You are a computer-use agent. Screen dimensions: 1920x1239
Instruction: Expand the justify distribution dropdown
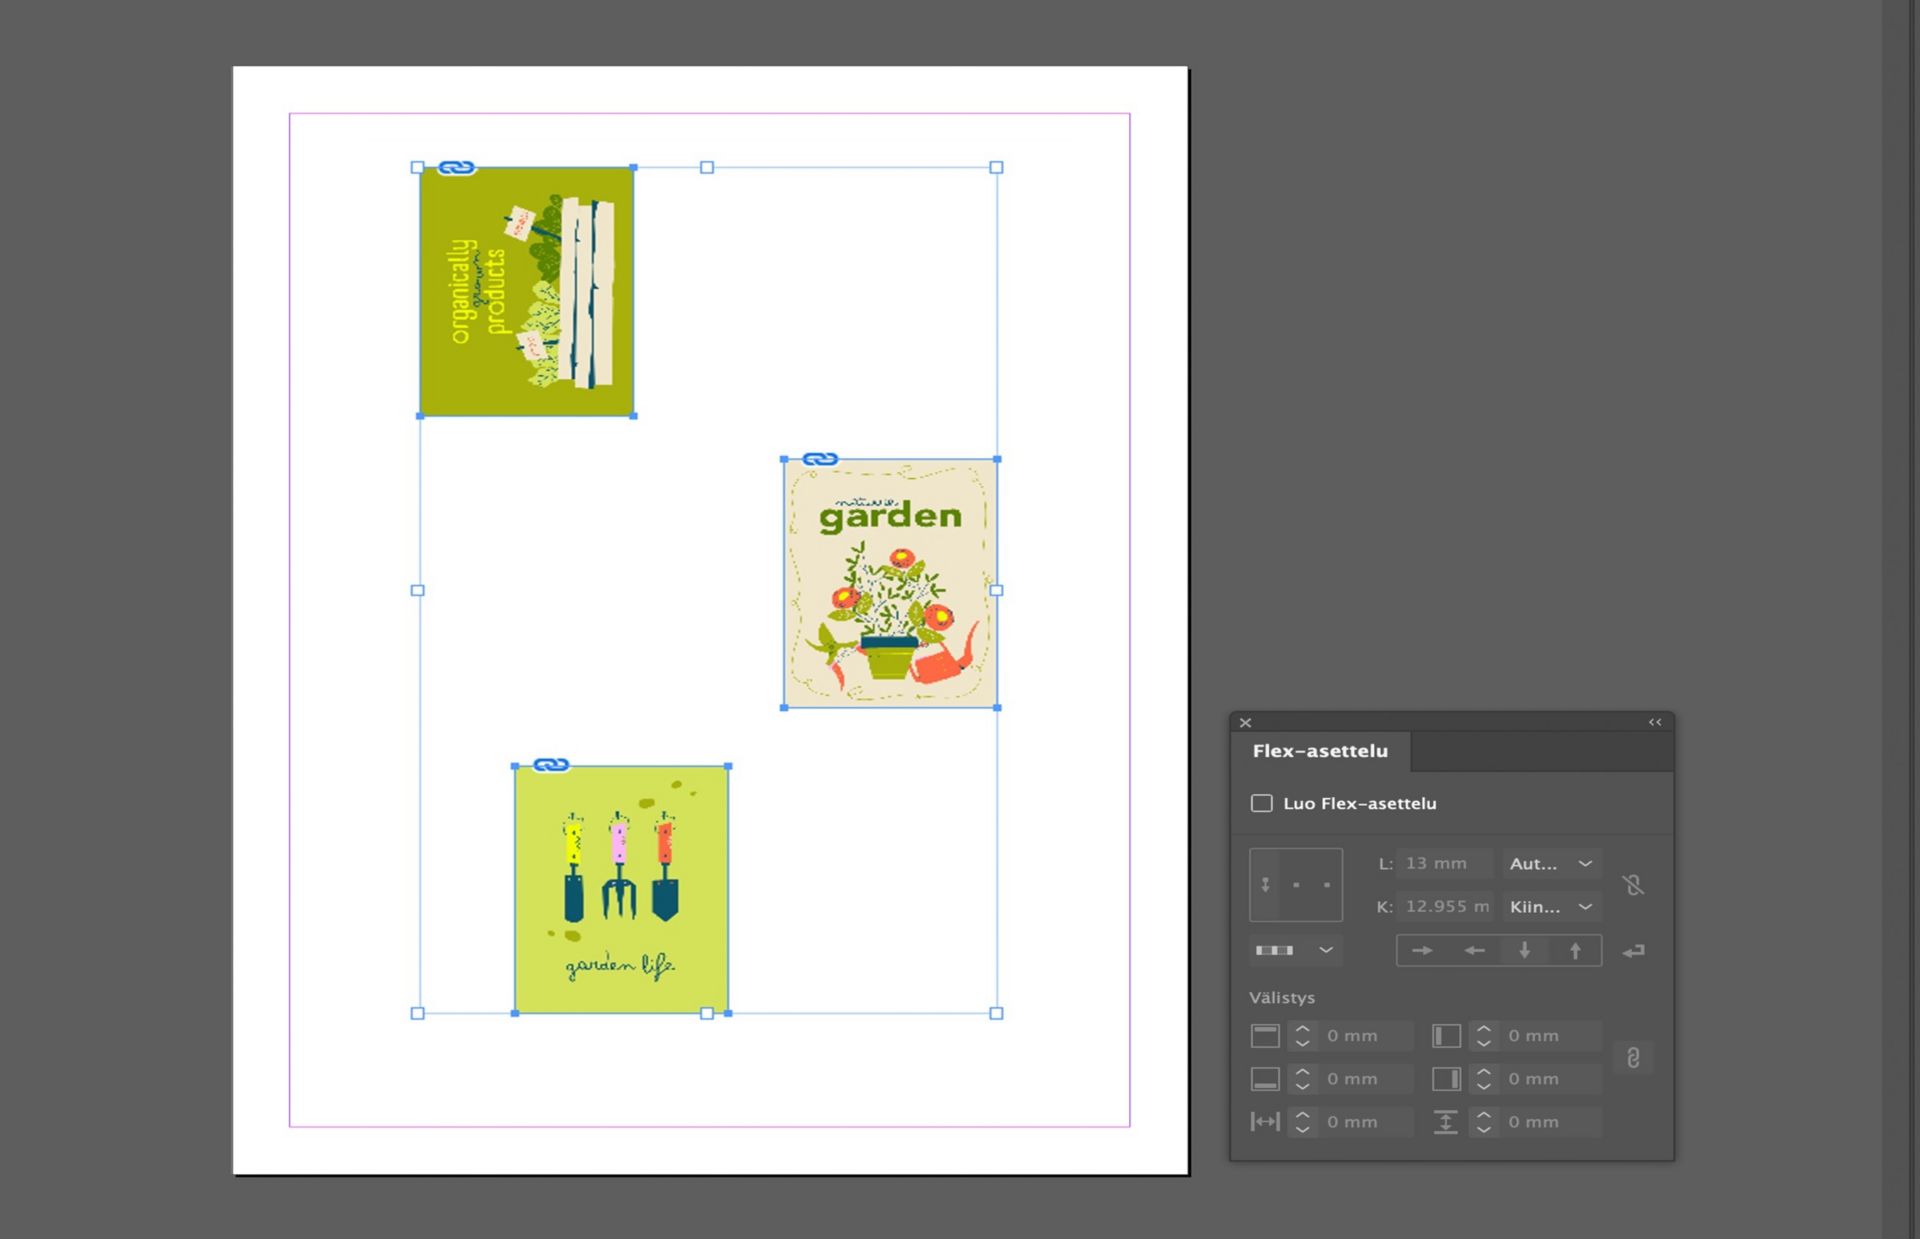[1295, 950]
